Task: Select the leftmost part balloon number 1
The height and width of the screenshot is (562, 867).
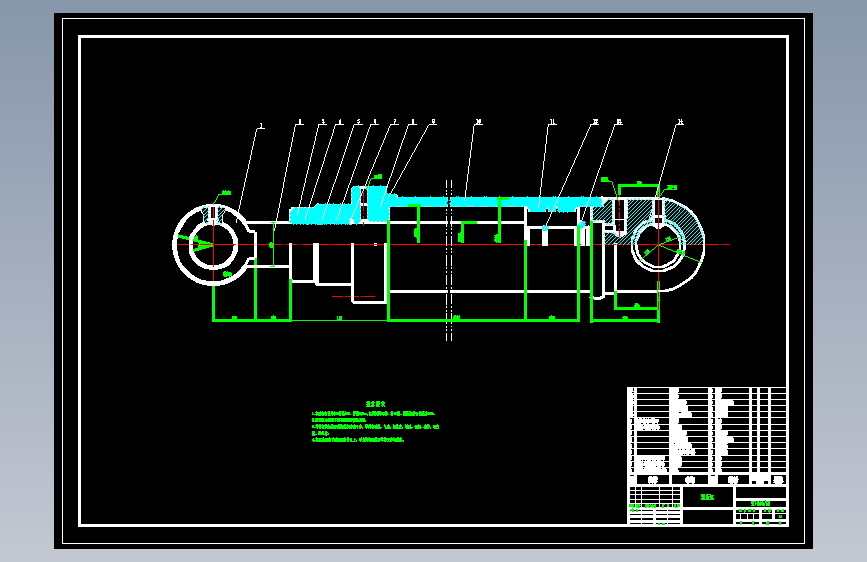Action: pyautogui.click(x=262, y=127)
